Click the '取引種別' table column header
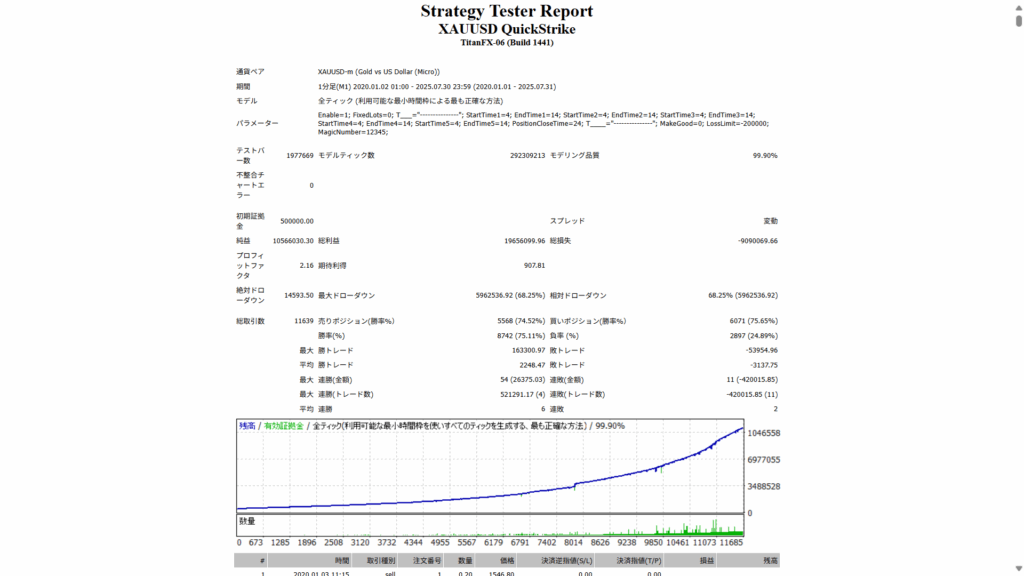The height and width of the screenshot is (576, 1024). tap(380, 561)
